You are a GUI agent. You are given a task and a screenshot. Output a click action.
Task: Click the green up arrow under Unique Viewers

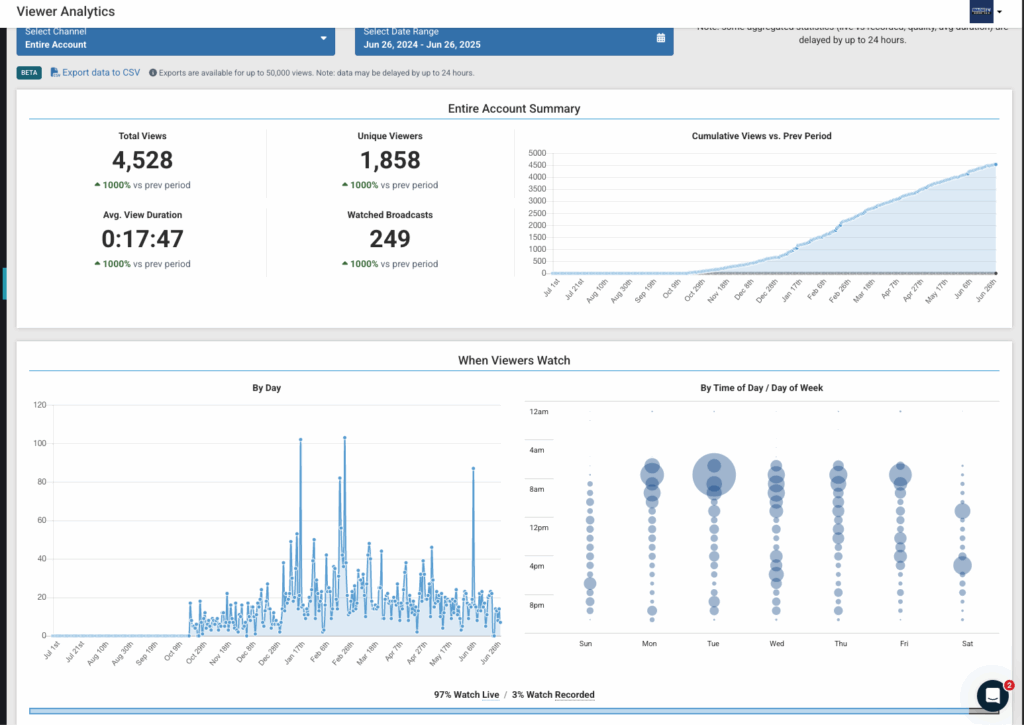[344, 185]
